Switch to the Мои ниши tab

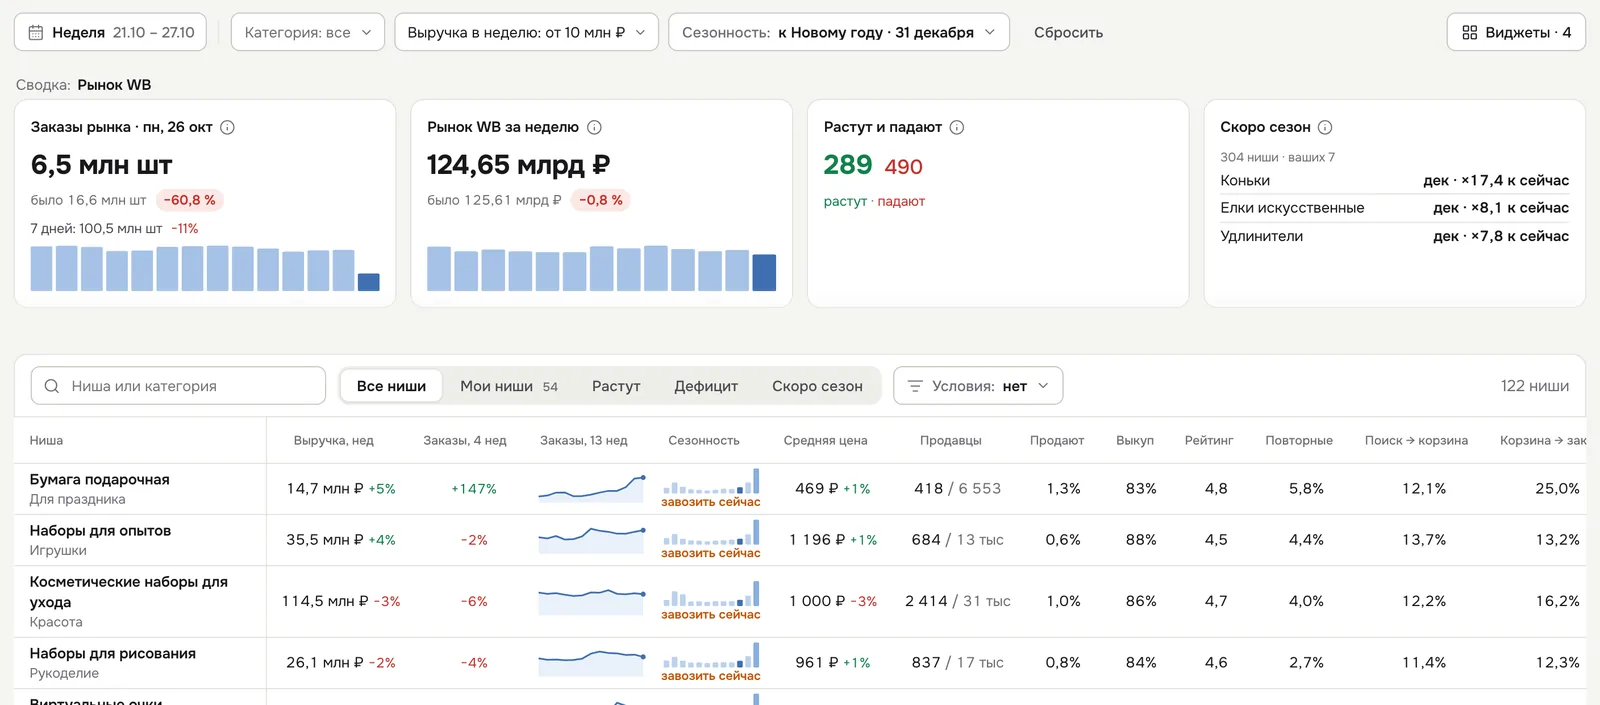[509, 386]
